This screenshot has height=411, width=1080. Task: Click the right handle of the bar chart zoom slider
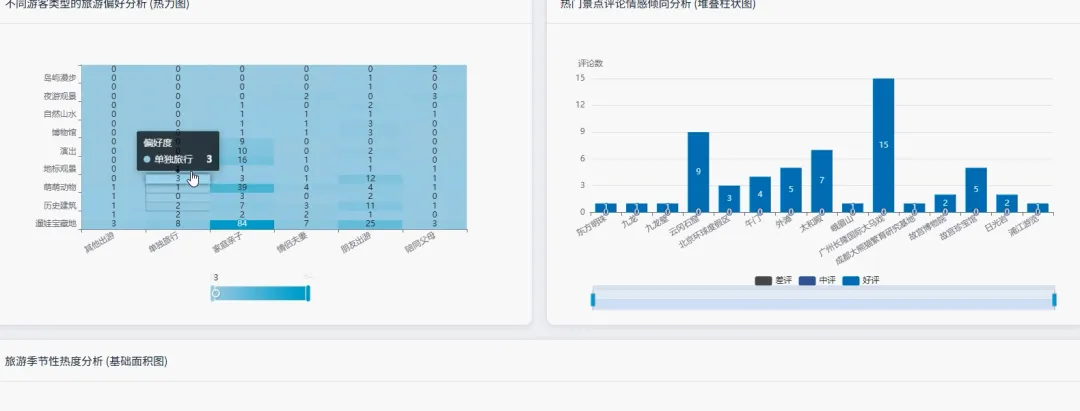tap(1055, 300)
